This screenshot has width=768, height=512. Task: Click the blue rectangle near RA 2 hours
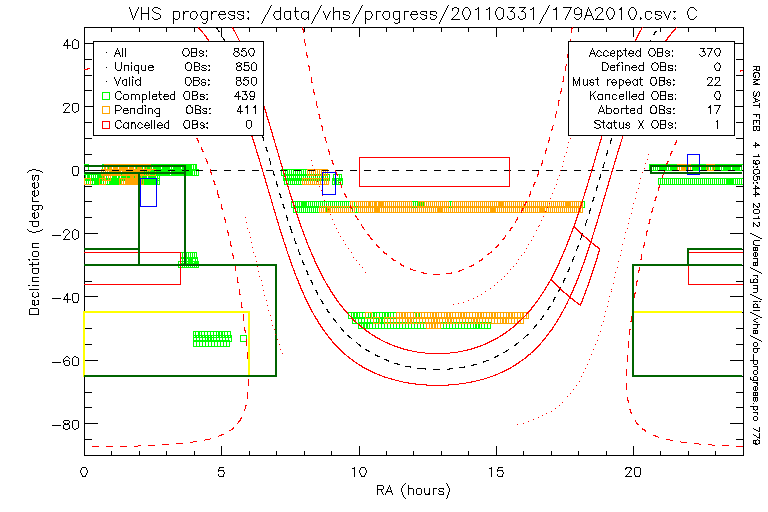(148, 191)
